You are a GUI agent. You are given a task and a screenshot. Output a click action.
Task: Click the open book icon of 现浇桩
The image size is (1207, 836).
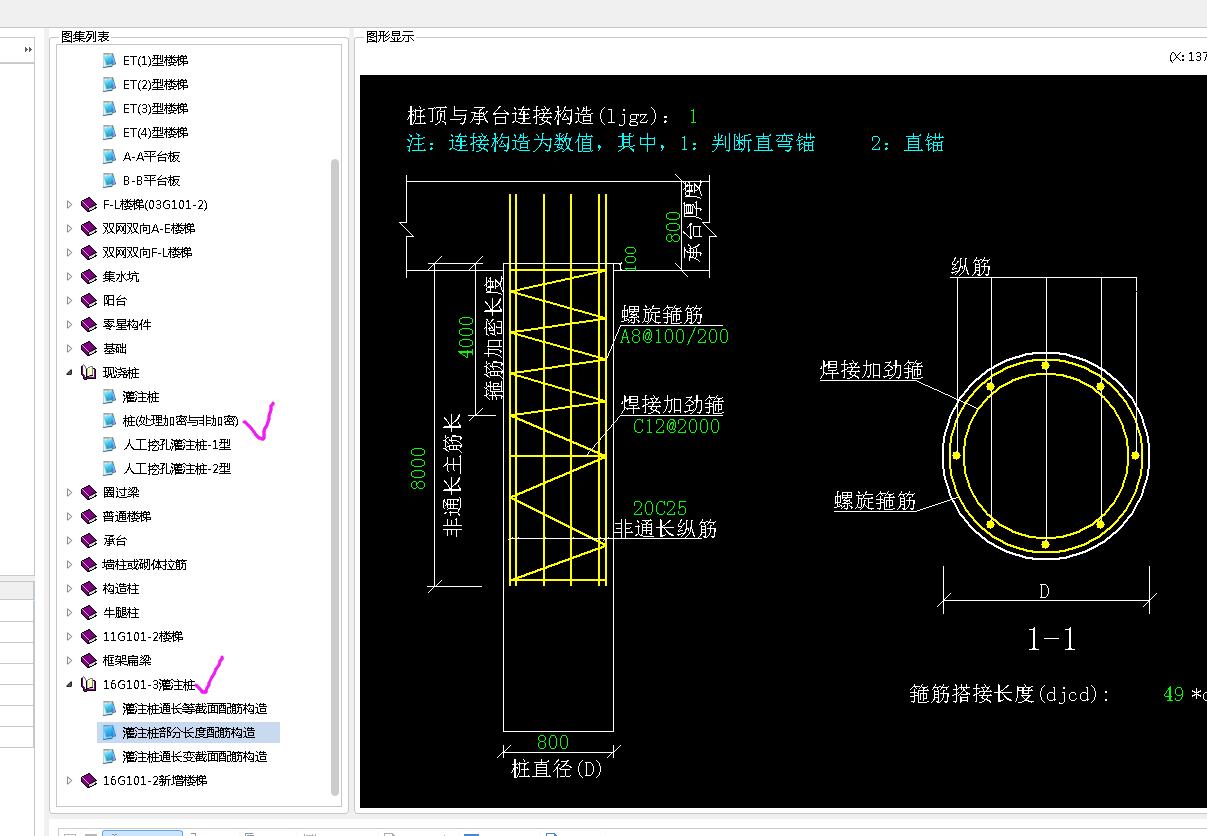point(89,372)
